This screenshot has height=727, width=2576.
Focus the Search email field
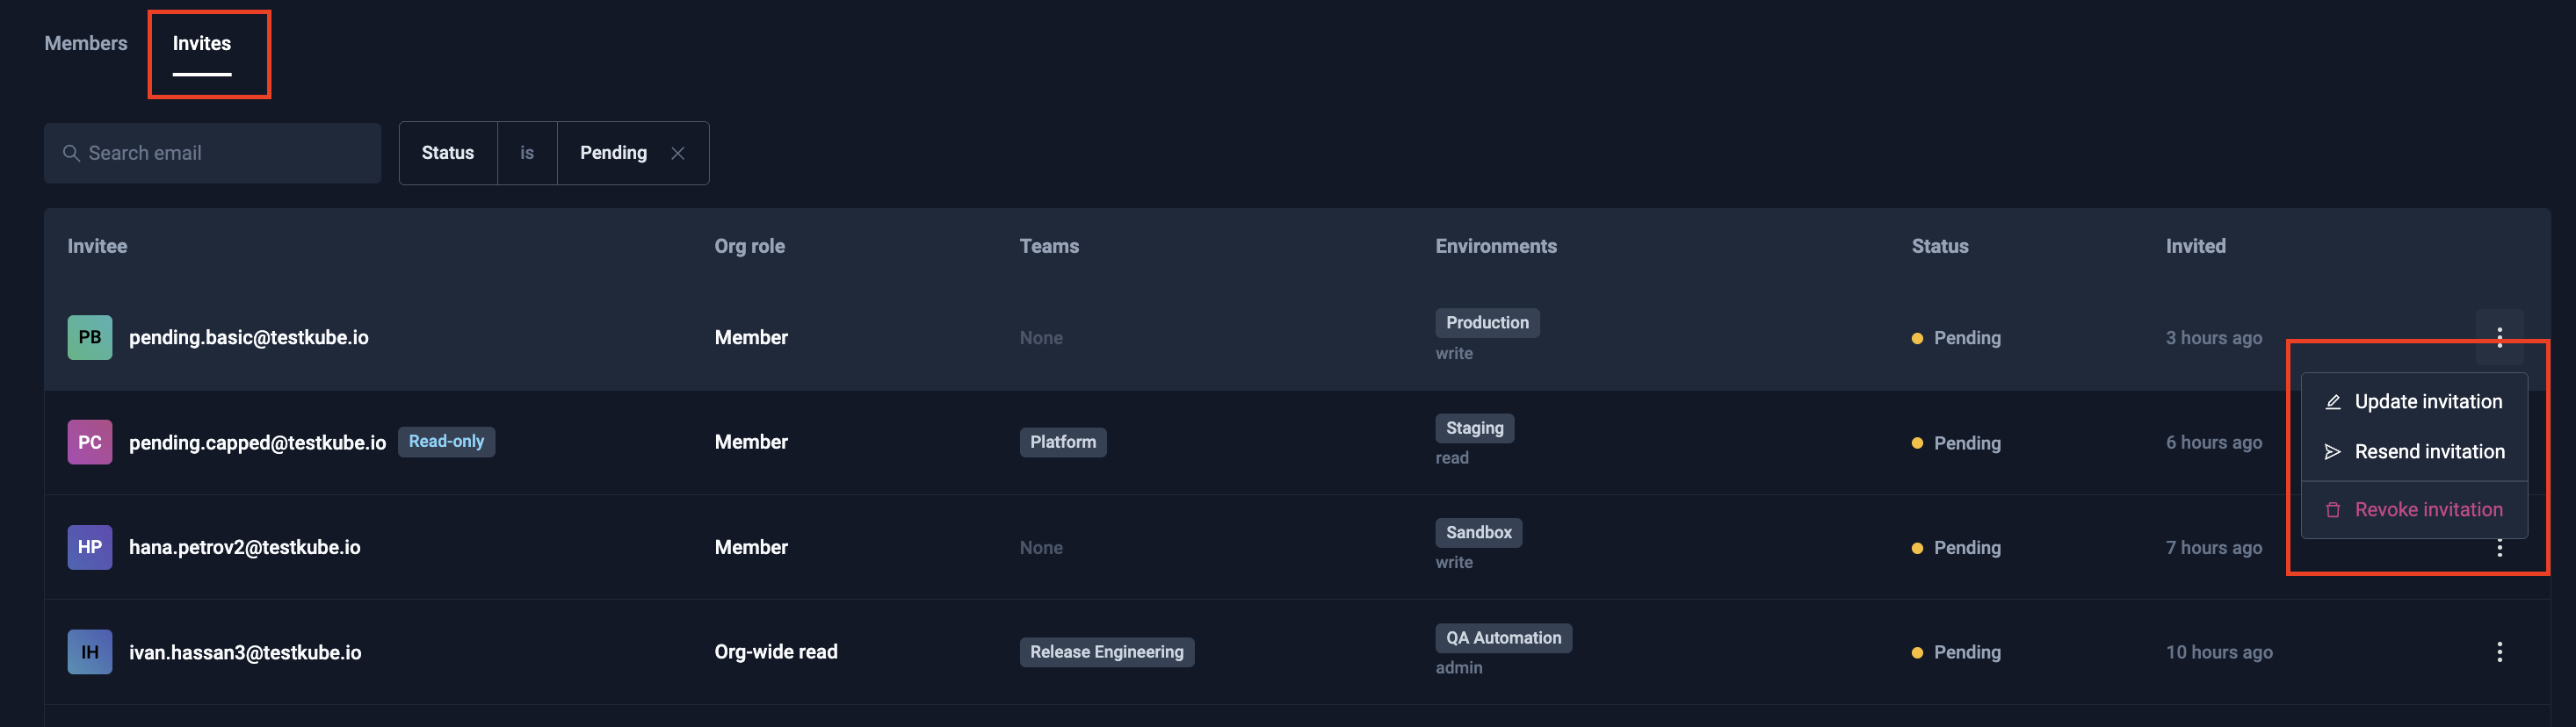tap(212, 153)
